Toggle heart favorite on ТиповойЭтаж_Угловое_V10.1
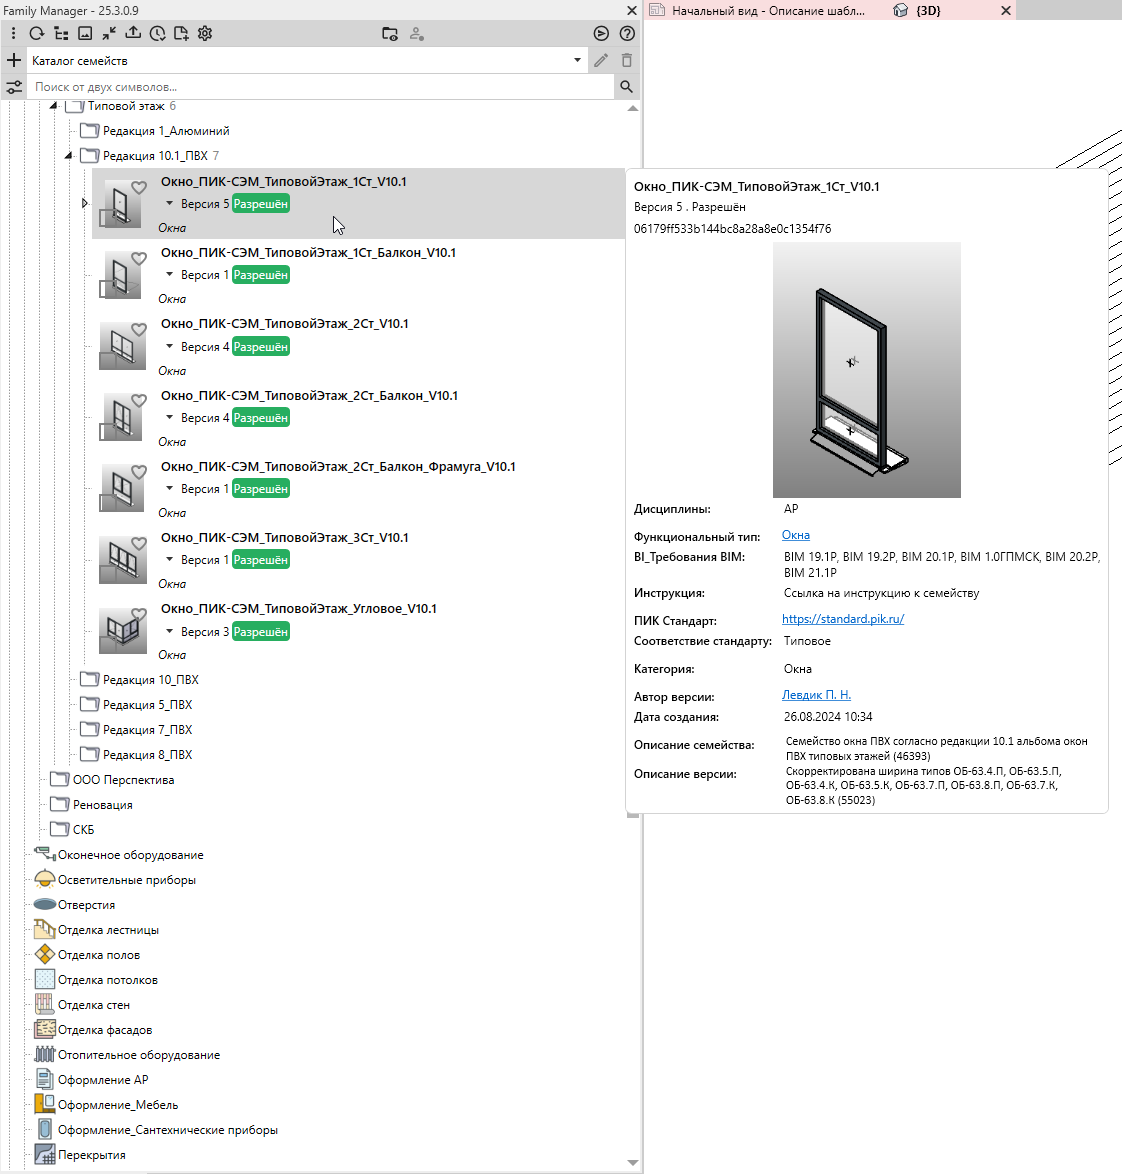Image resolution: width=1122 pixels, height=1174 pixels. pyautogui.click(x=139, y=614)
